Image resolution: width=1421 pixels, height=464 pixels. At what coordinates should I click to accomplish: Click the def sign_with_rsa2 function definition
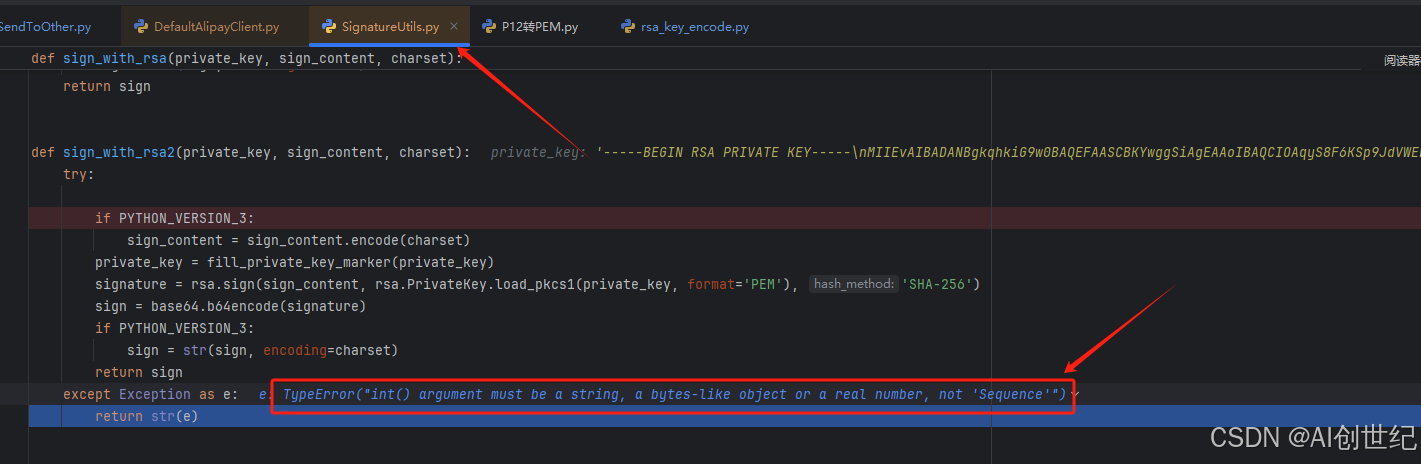click(251, 153)
